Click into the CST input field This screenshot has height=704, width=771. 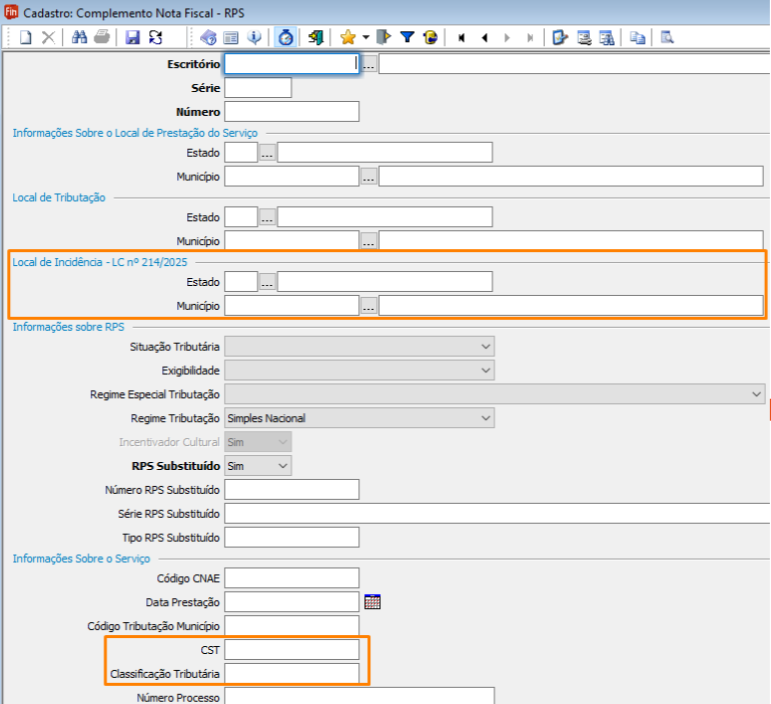(291, 649)
